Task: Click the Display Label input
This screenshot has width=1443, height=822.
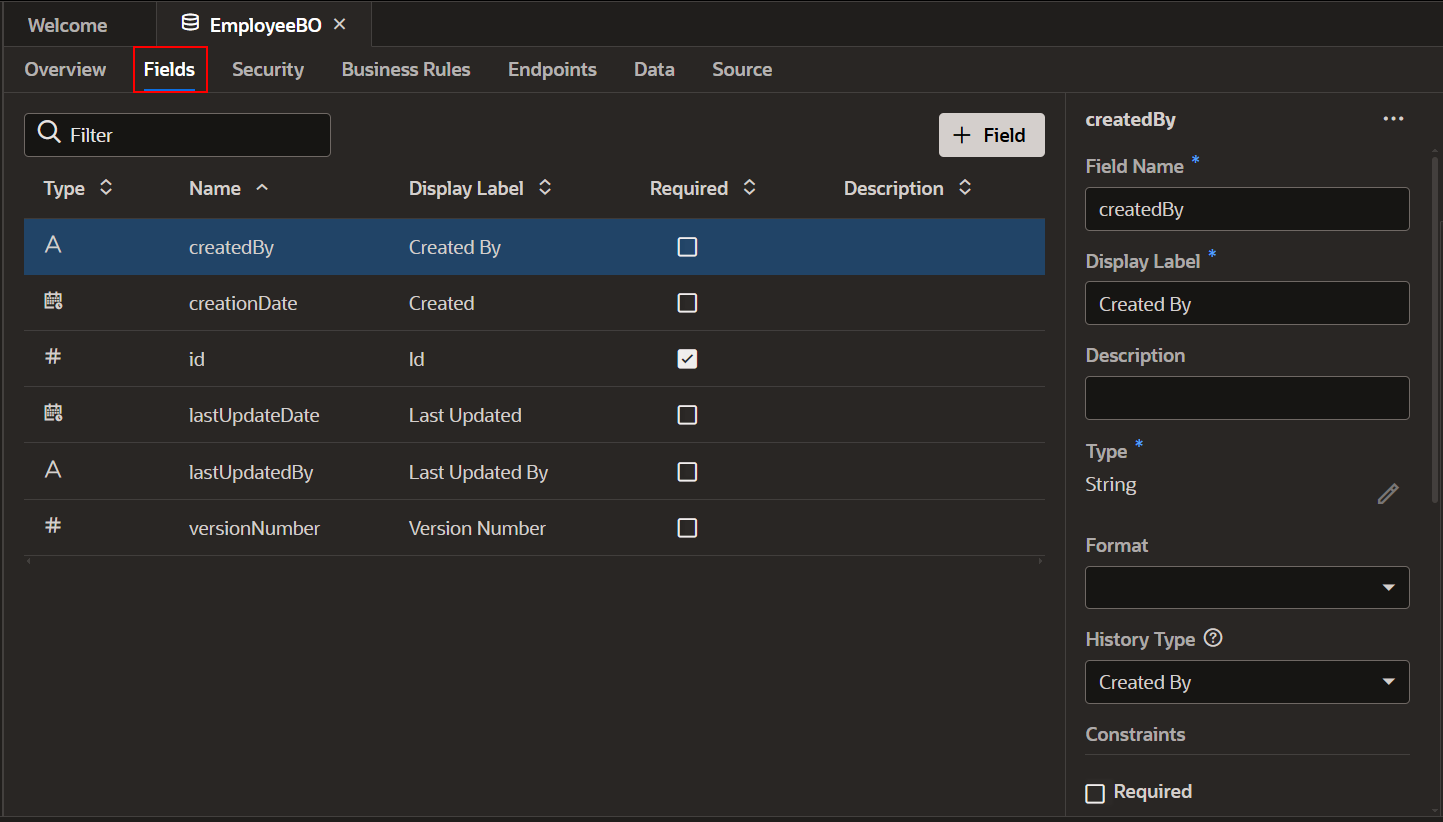Action: point(1247,303)
